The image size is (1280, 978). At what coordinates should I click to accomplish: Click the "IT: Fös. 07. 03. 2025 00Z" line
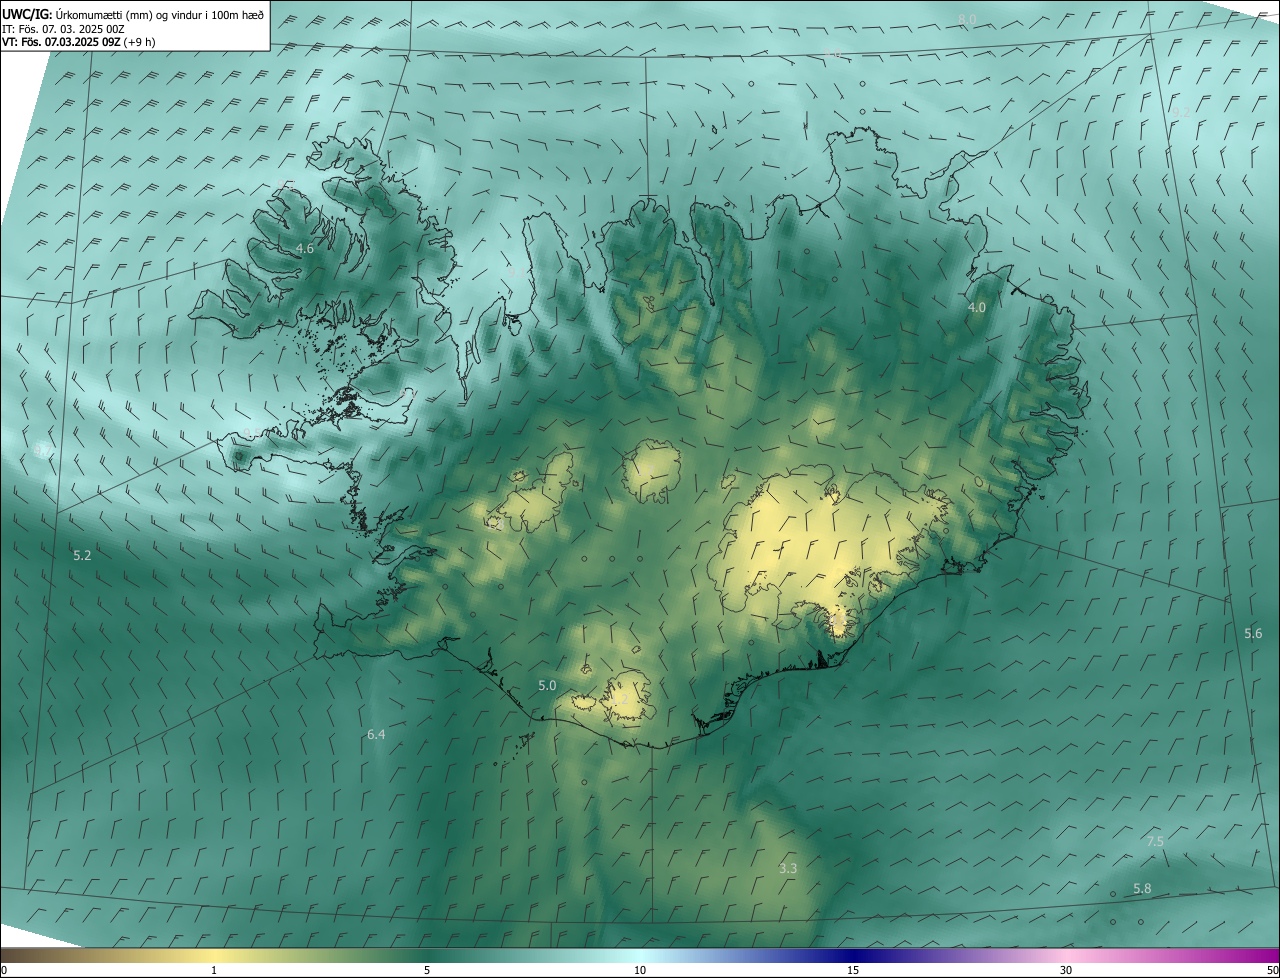click(64, 29)
